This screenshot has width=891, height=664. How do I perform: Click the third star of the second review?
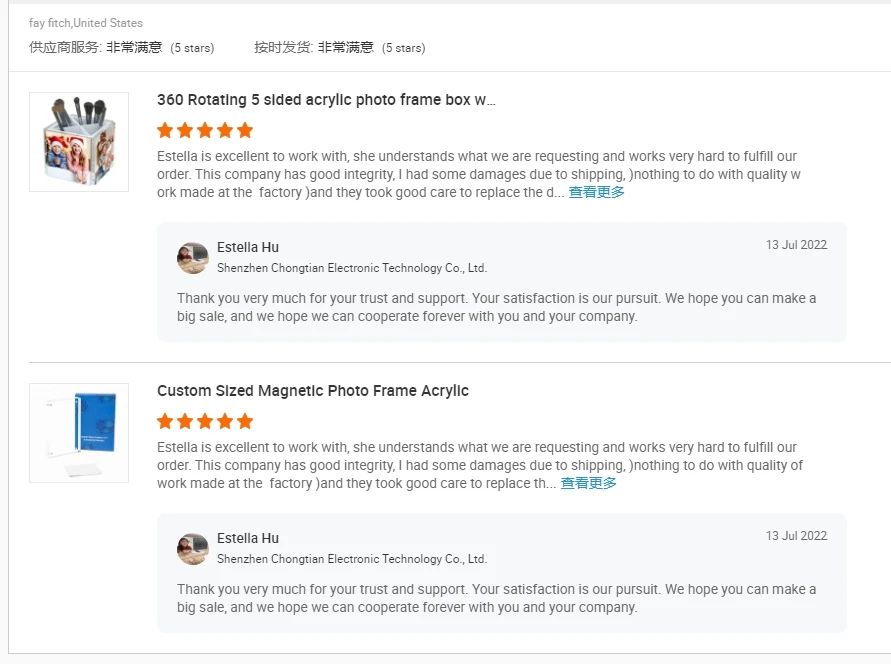point(205,421)
